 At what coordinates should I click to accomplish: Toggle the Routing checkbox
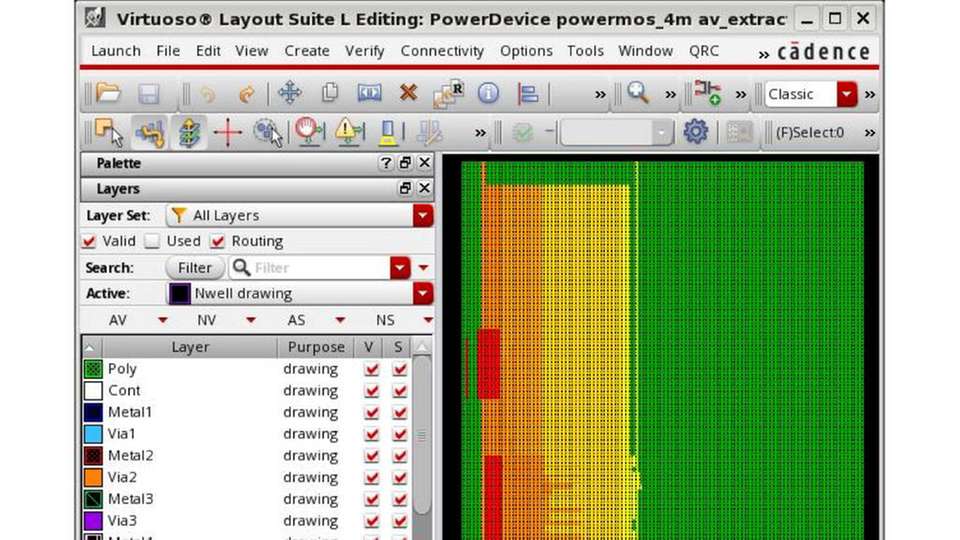[x=217, y=241]
